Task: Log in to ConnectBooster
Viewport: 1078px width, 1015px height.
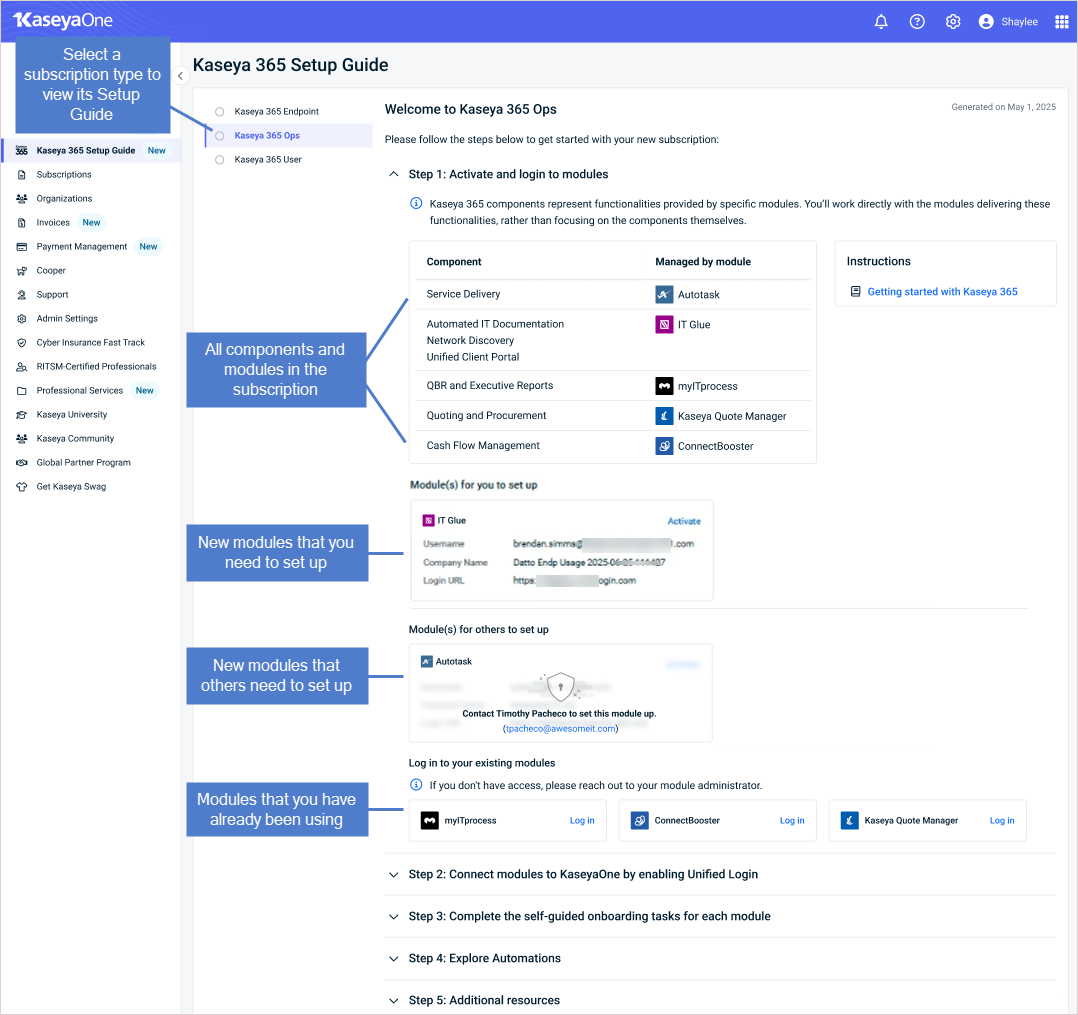Action: pos(792,820)
